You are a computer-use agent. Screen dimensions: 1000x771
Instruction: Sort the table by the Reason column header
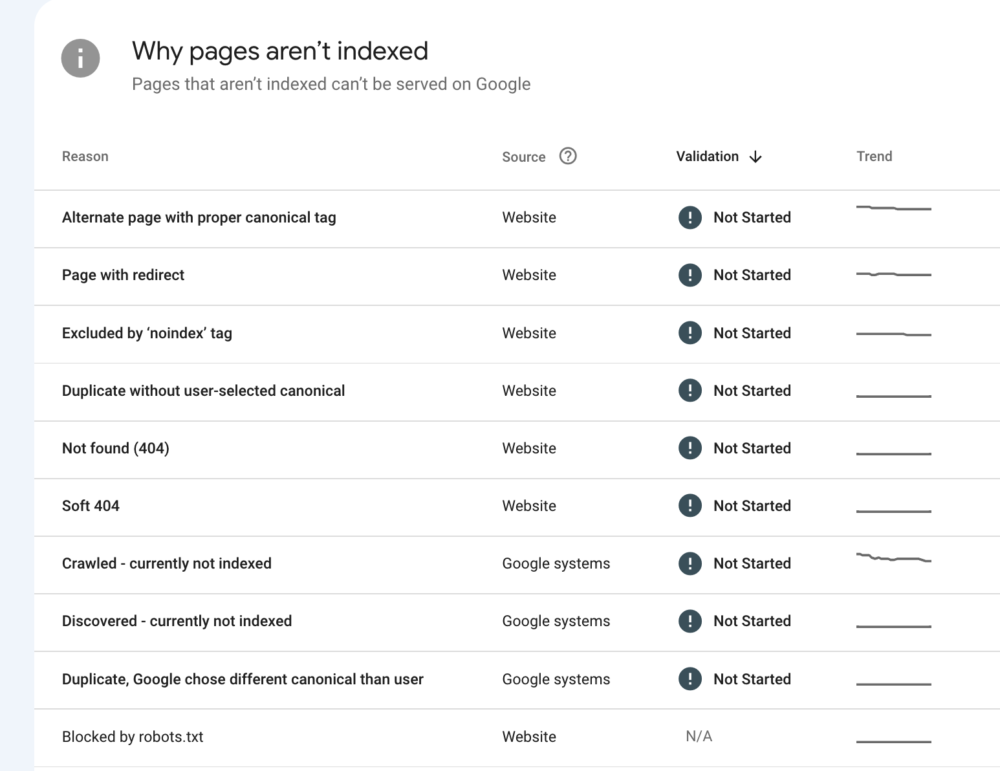click(x=85, y=156)
